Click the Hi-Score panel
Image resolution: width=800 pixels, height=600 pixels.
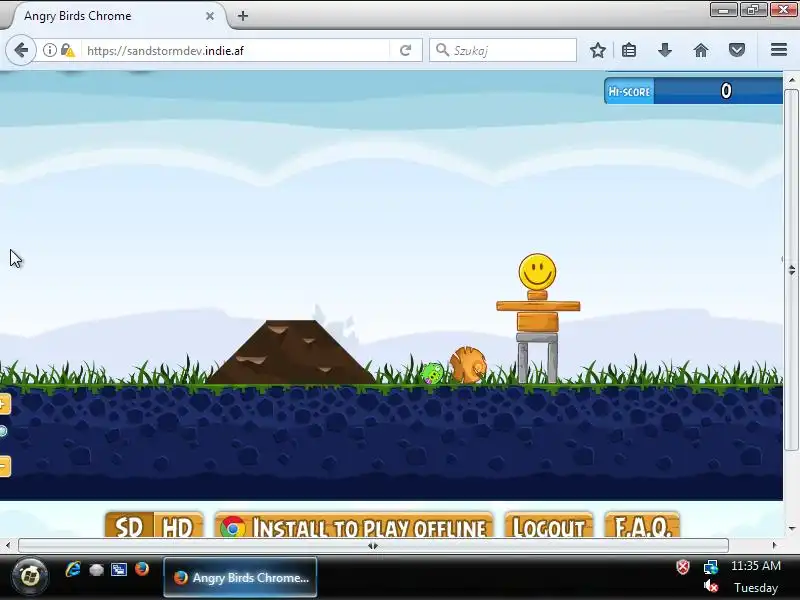point(693,91)
